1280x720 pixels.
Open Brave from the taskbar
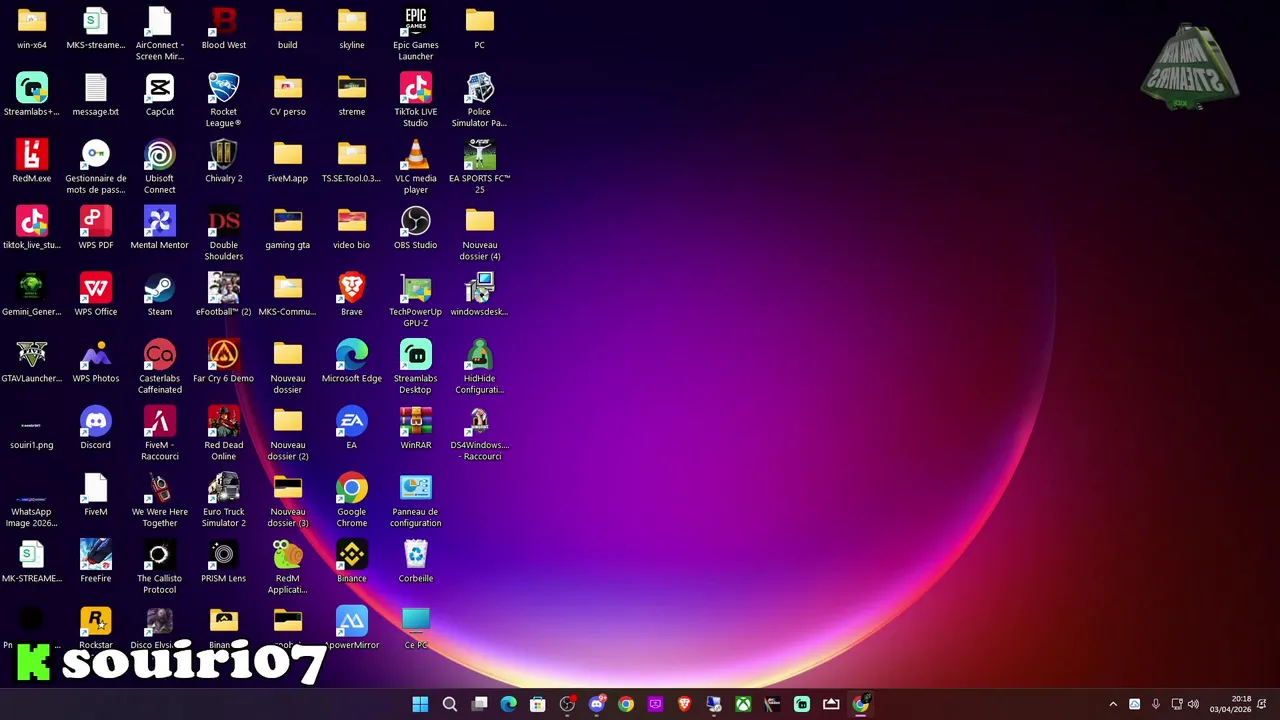[x=684, y=704]
